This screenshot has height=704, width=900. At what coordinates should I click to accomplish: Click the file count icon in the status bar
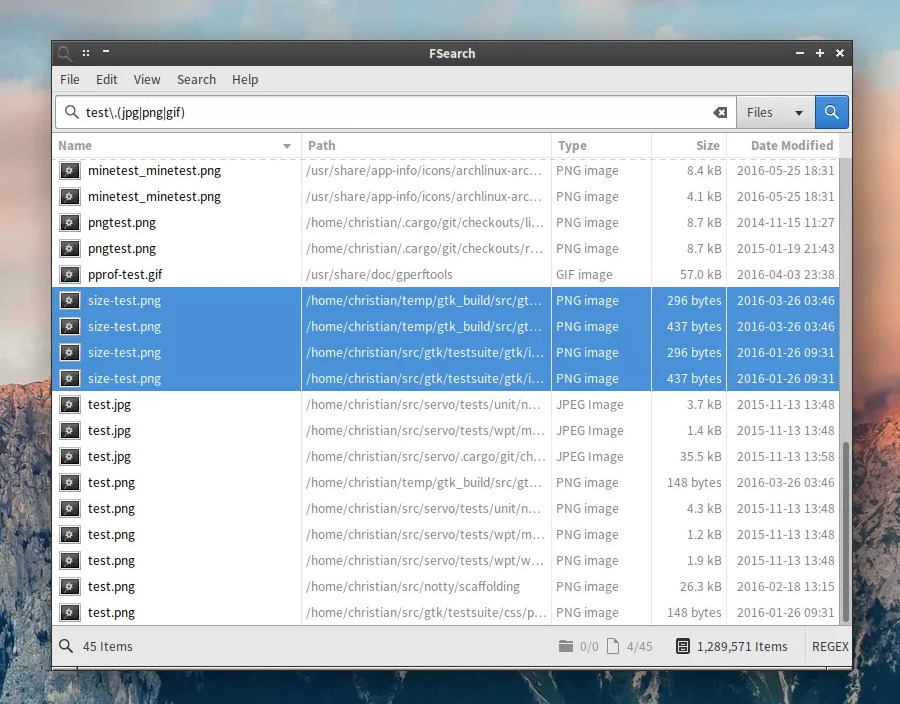pos(614,647)
